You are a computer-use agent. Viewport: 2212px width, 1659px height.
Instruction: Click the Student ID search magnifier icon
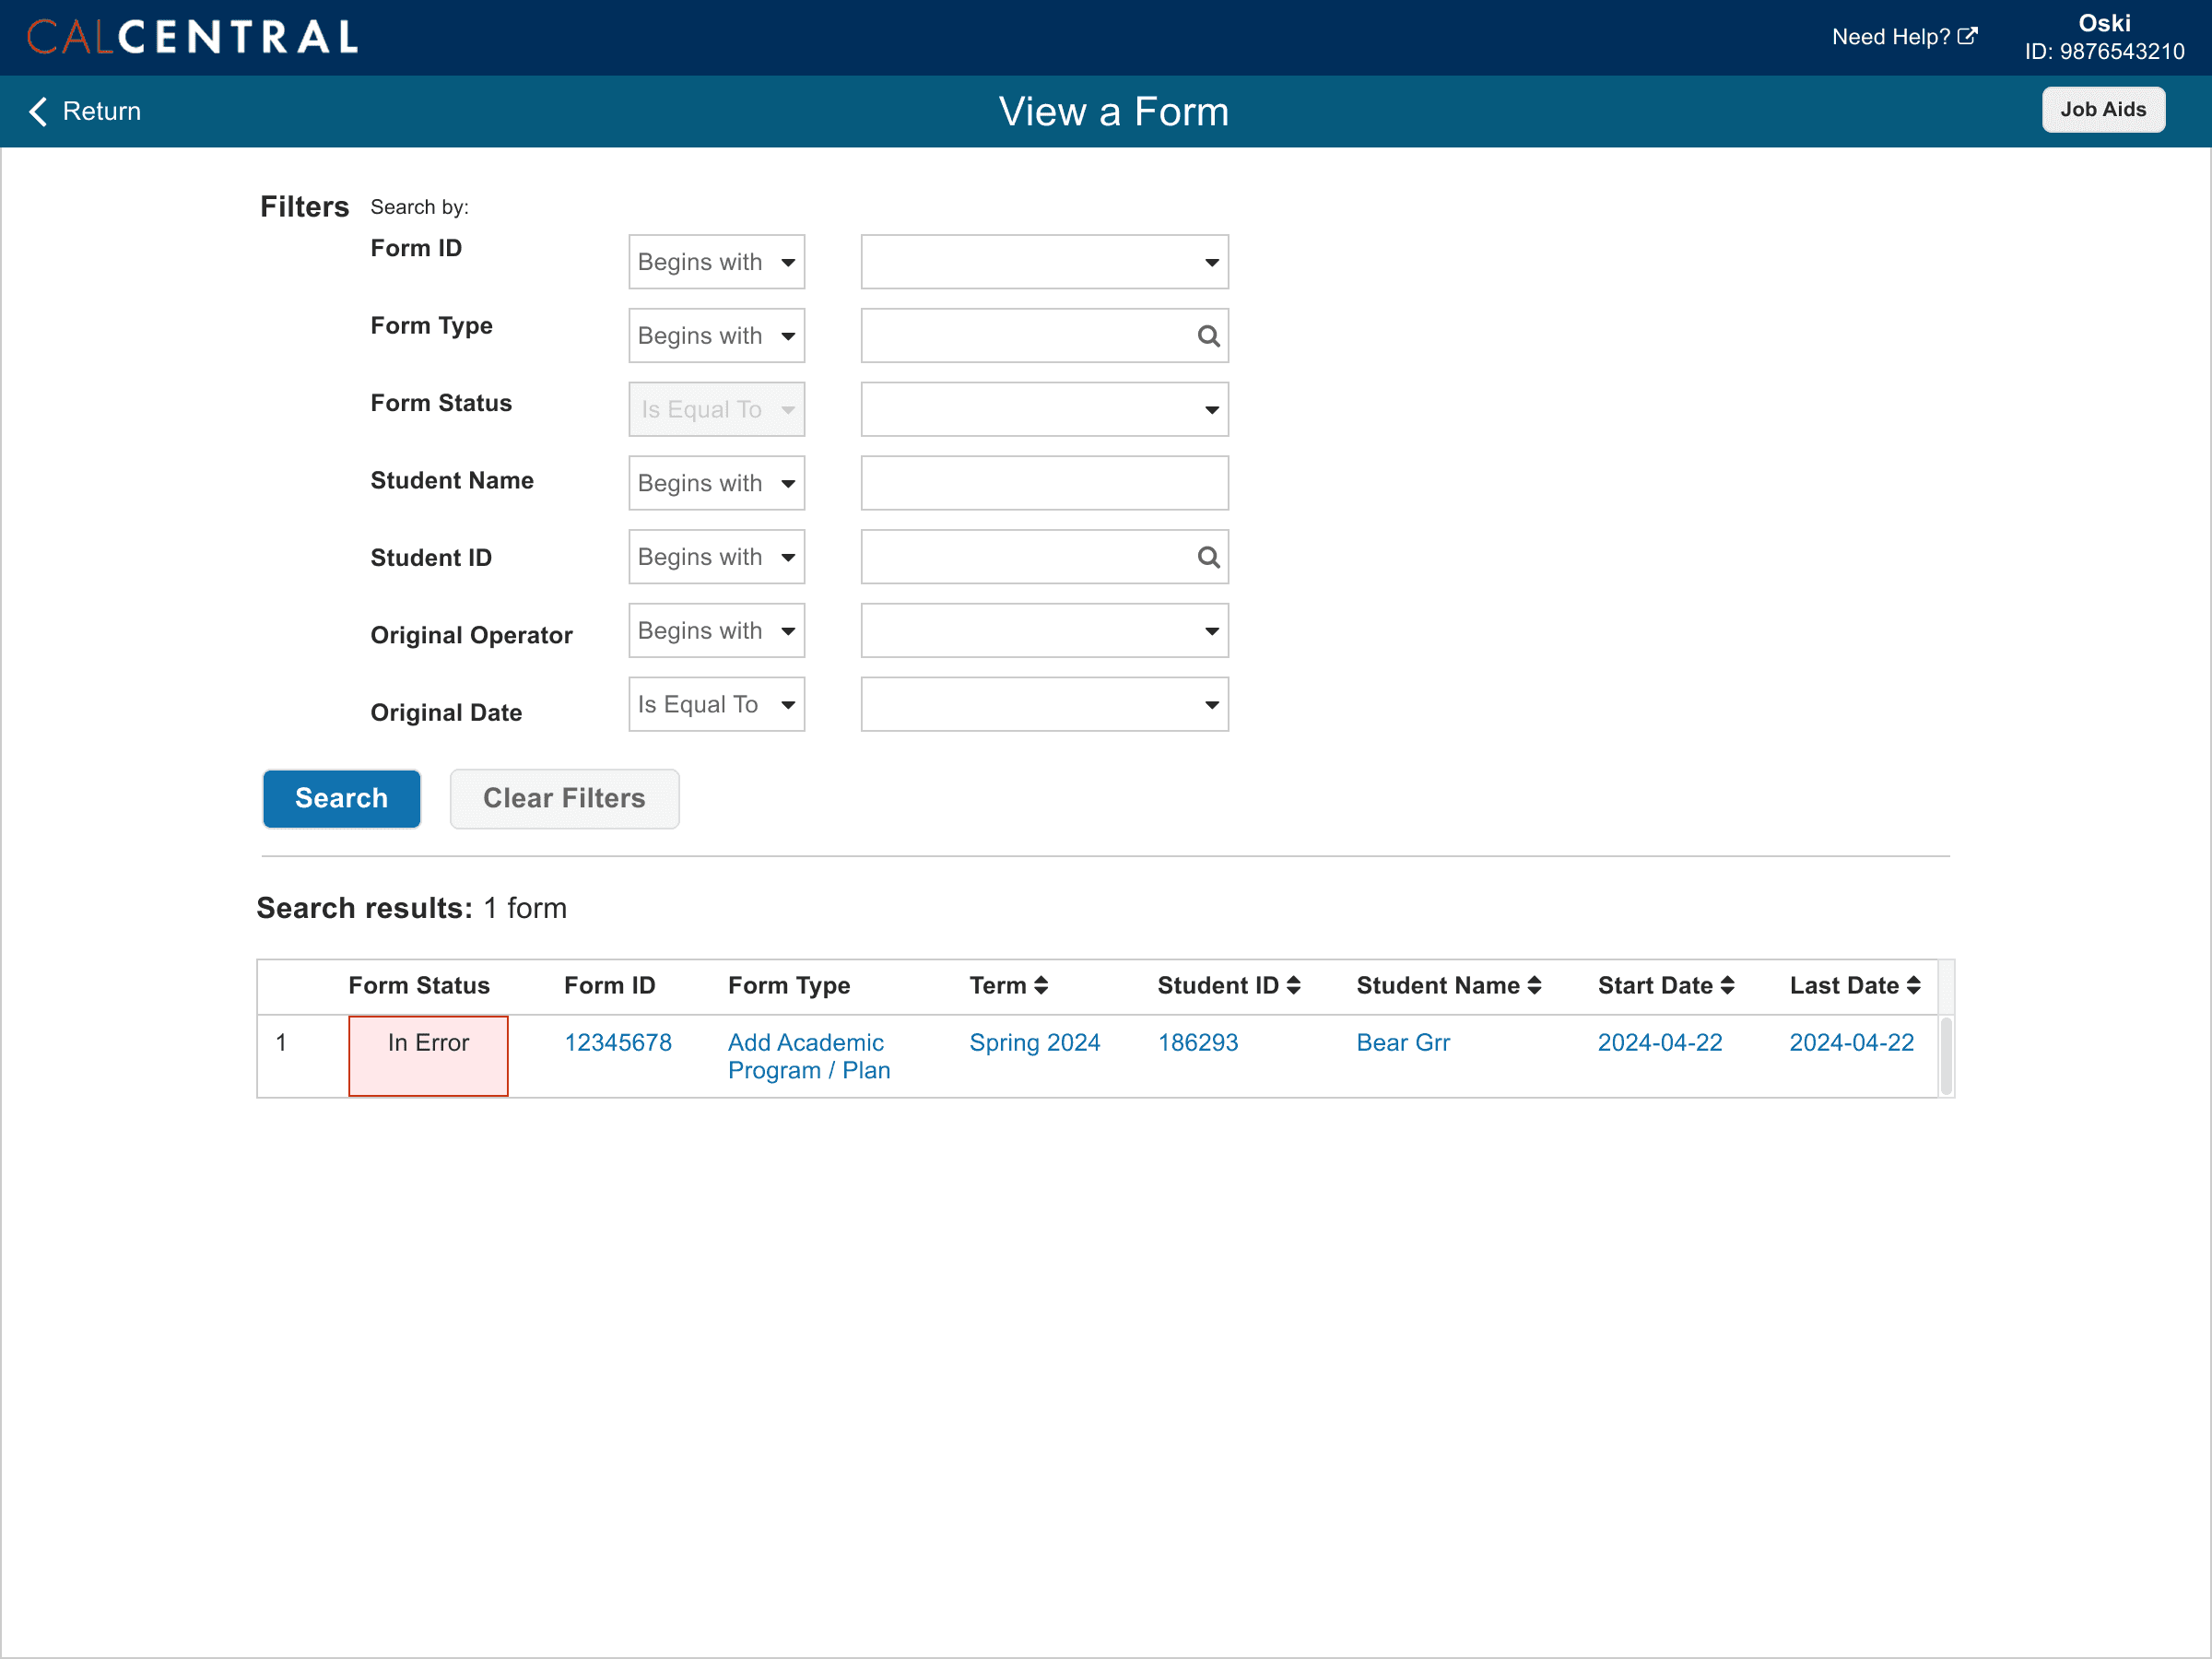1208,557
